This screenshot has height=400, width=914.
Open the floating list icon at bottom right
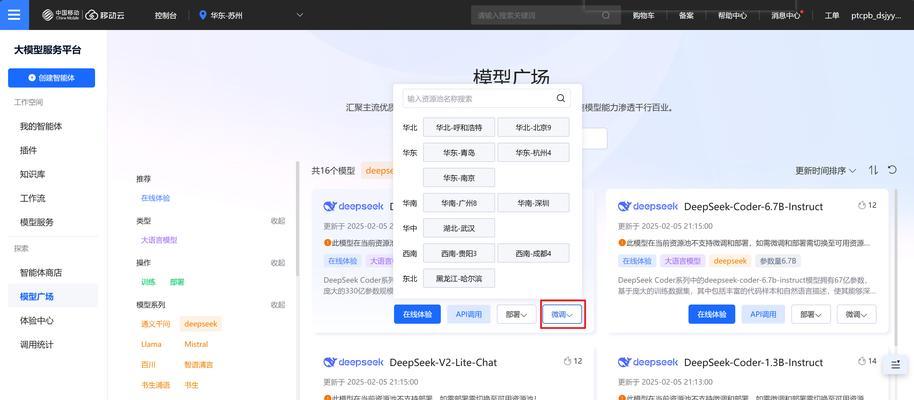click(x=895, y=364)
